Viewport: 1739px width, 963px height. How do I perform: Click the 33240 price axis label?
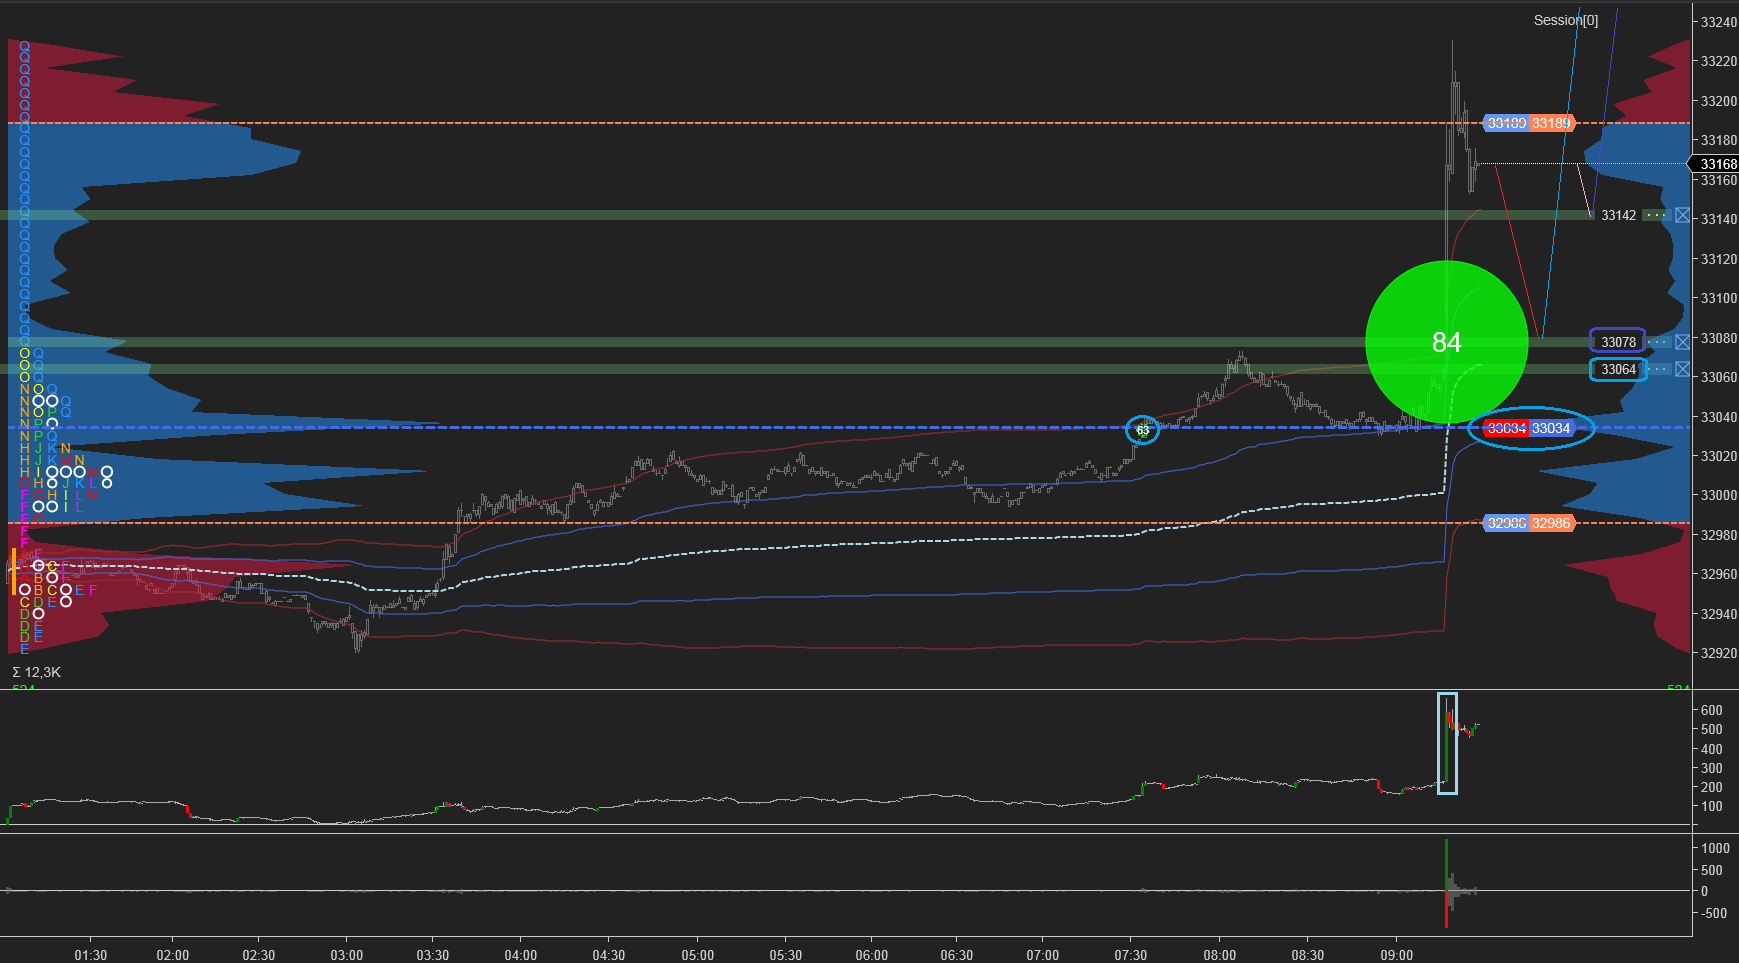[1718, 22]
